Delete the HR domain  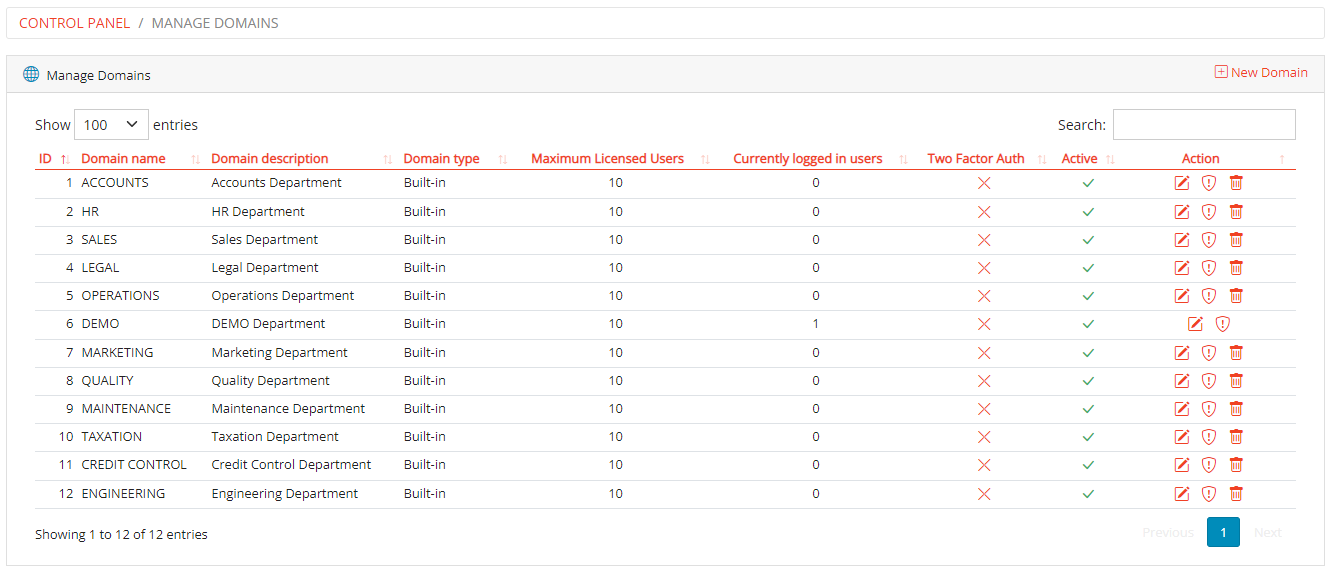click(x=1236, y=211)
